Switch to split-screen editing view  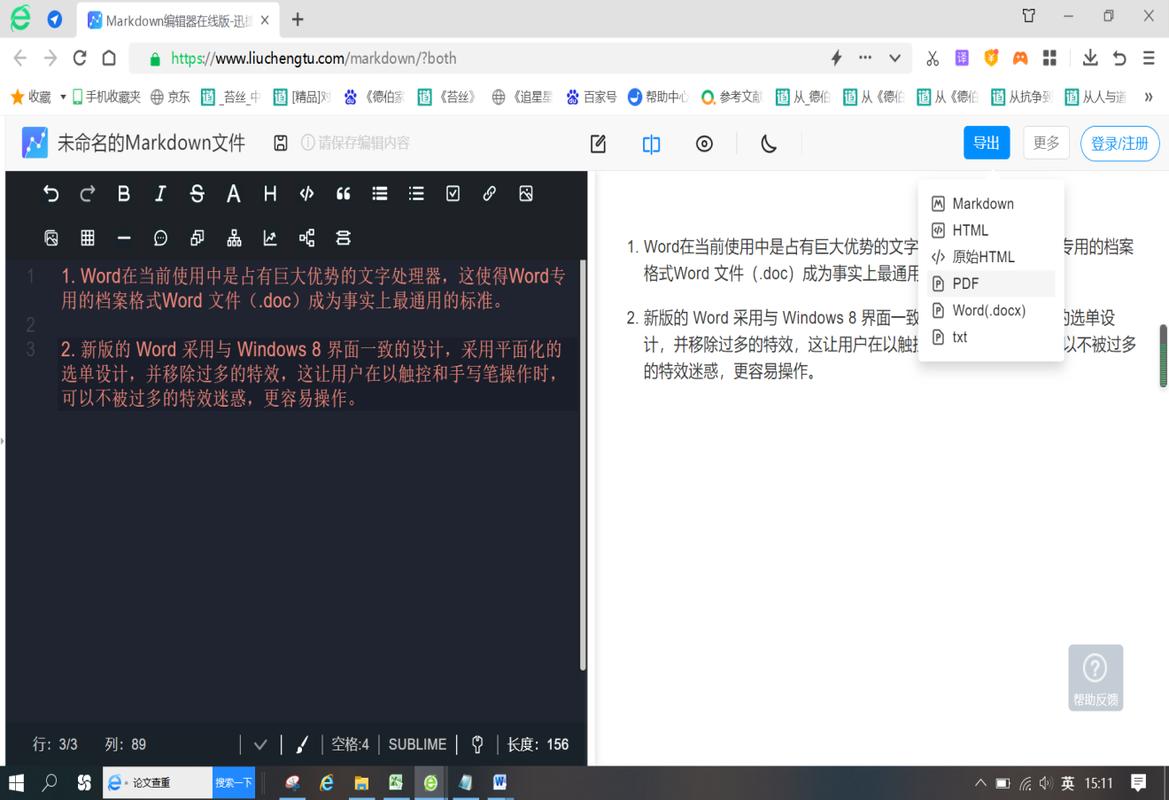coord(651,143)
